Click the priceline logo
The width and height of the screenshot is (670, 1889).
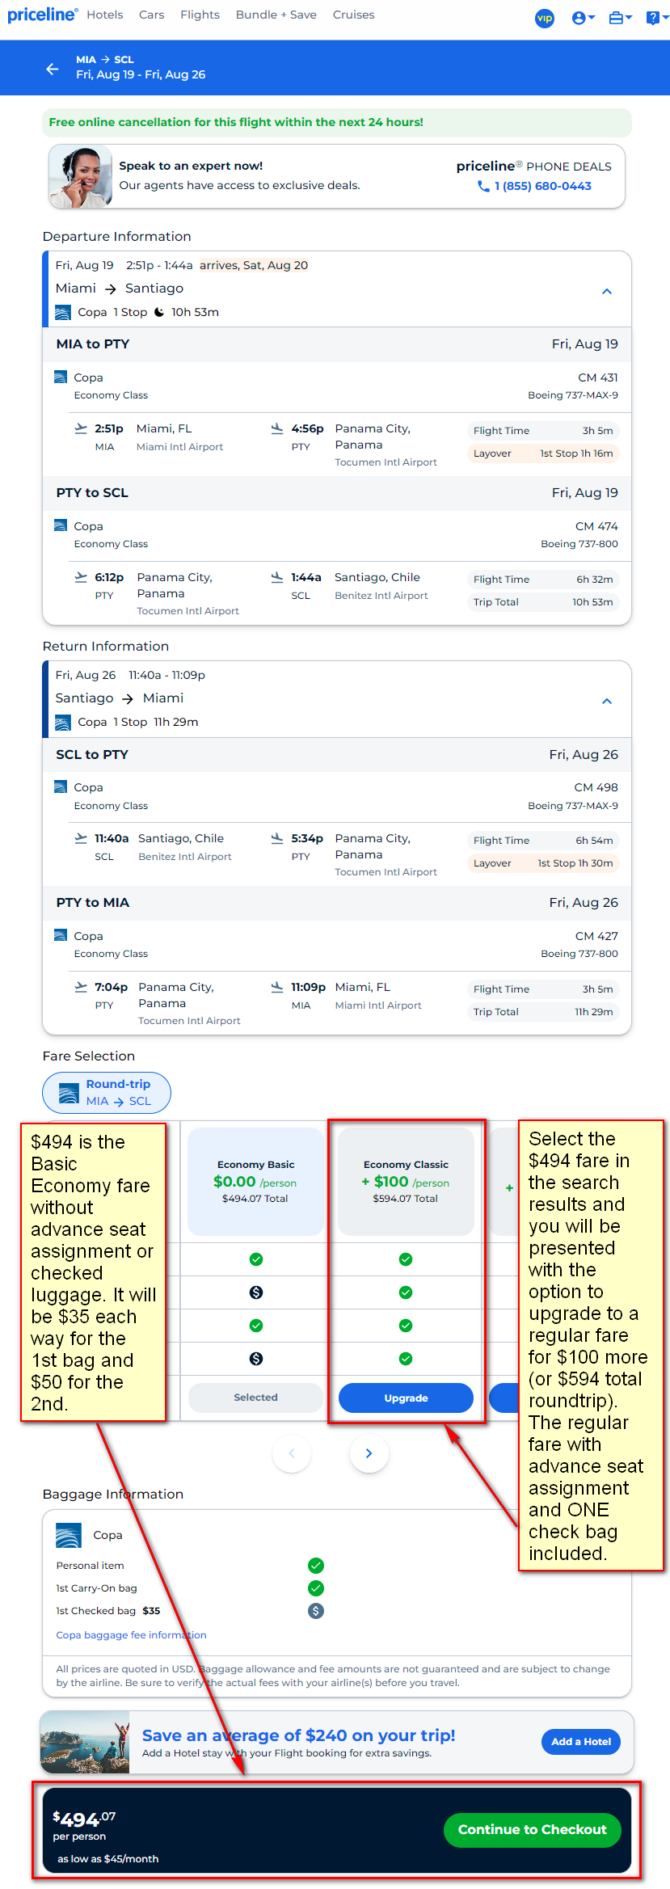42,15
